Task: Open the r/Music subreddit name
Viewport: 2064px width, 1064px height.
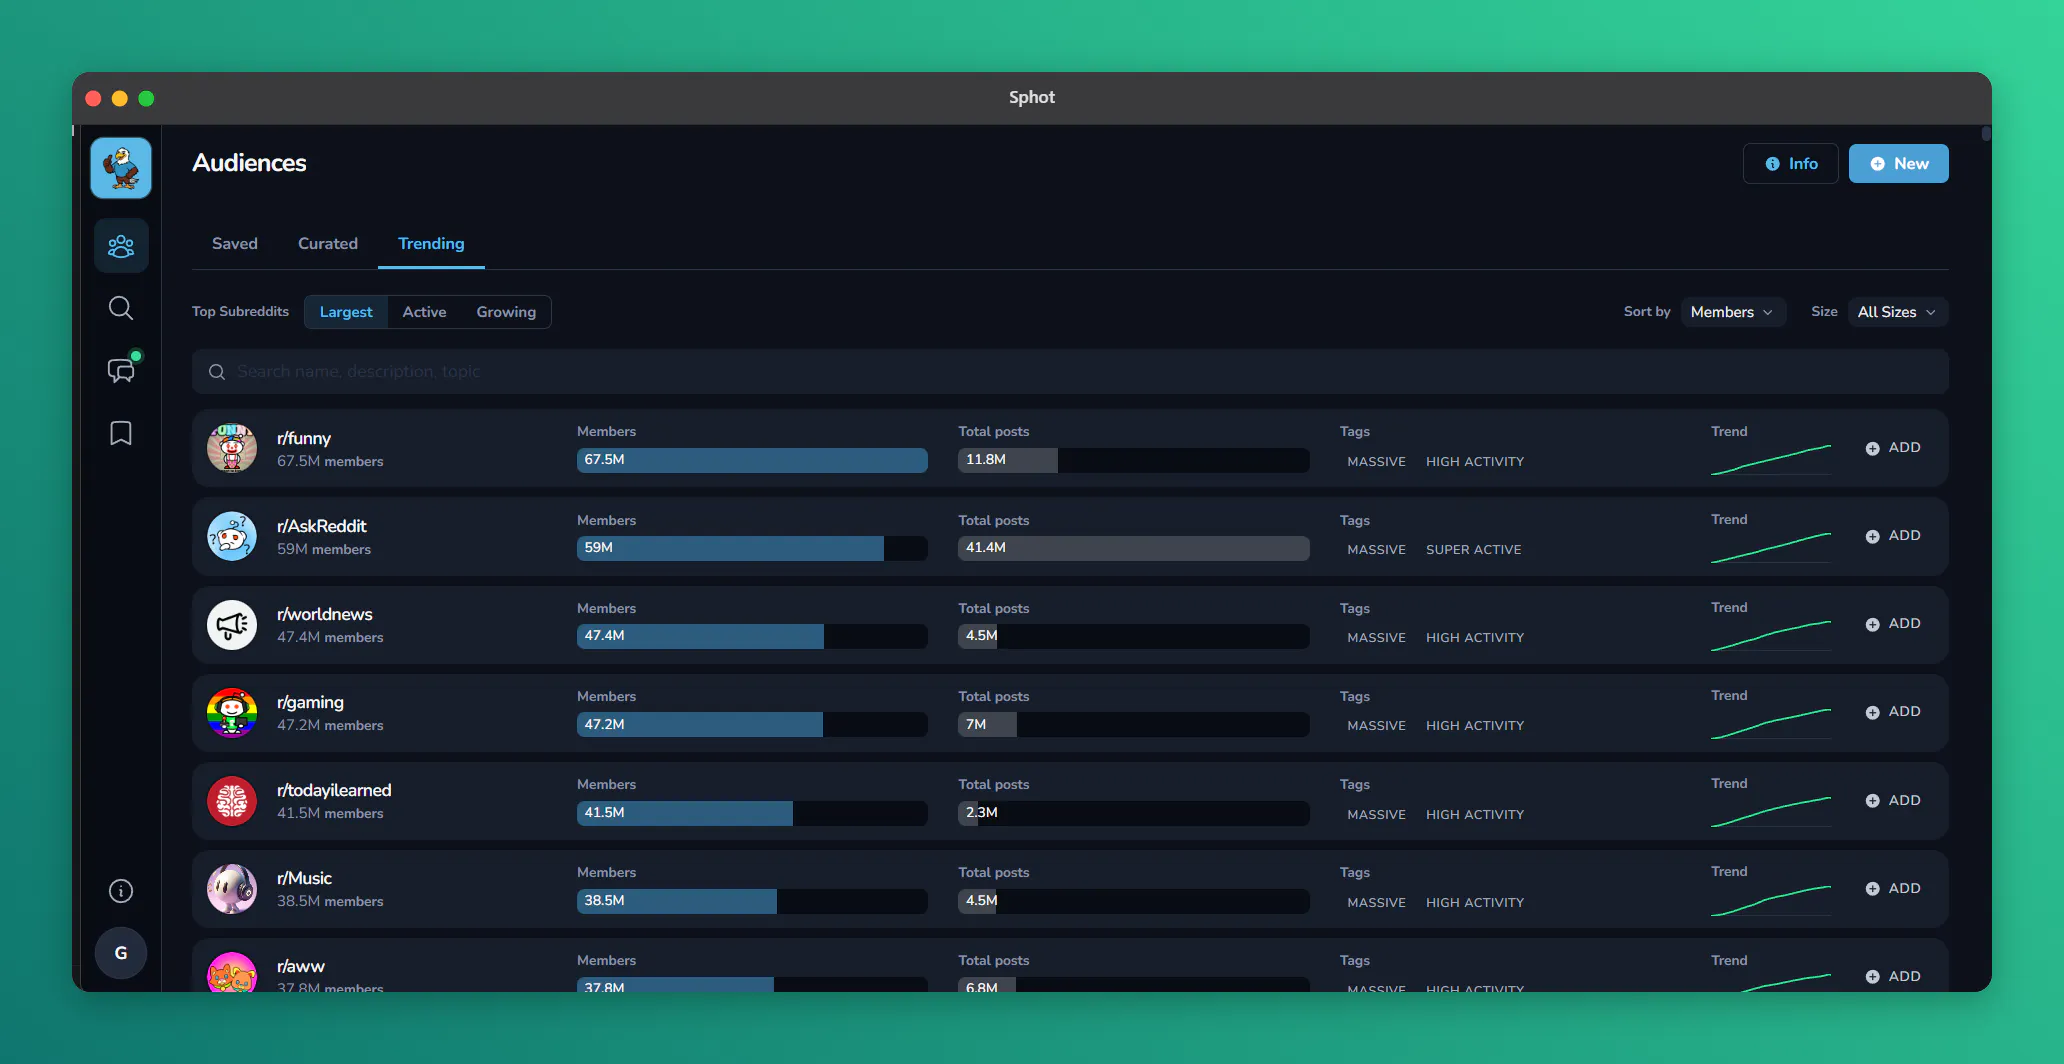Action: click(x=304, y=878)
